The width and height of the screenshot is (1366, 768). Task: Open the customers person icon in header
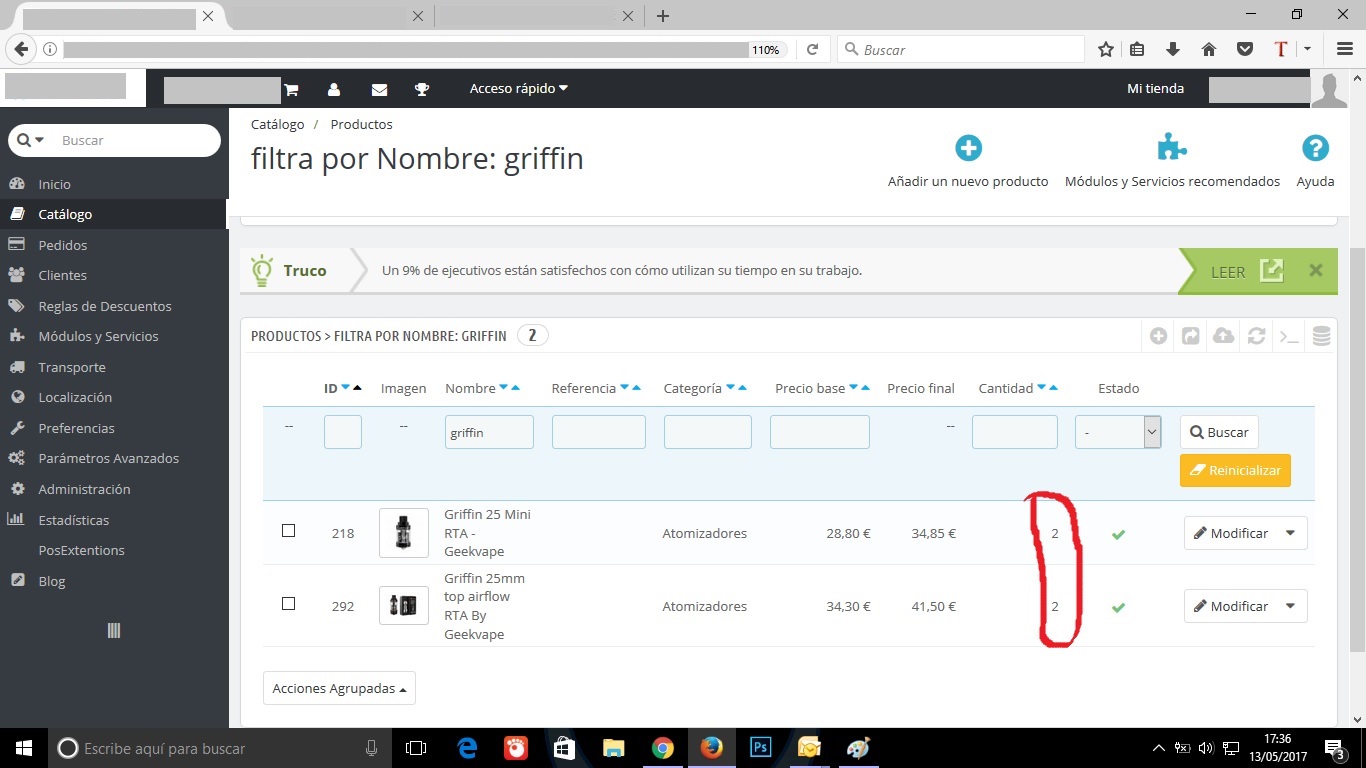[x=334, y=89]
